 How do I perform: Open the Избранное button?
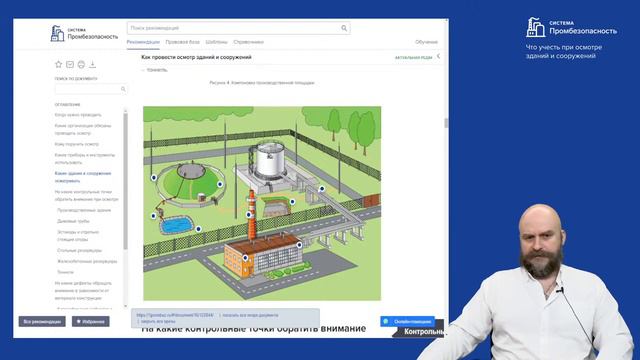[x=91, y=322]
